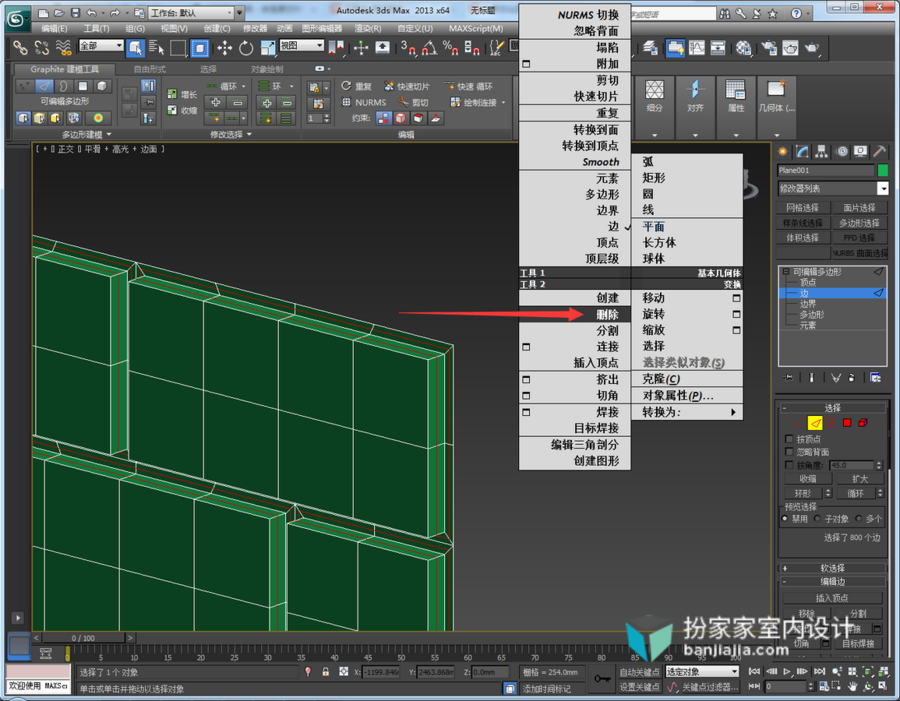Choose the Select and Scale tool
Viewport: 900px width, 701px height.
pos(268,48)
